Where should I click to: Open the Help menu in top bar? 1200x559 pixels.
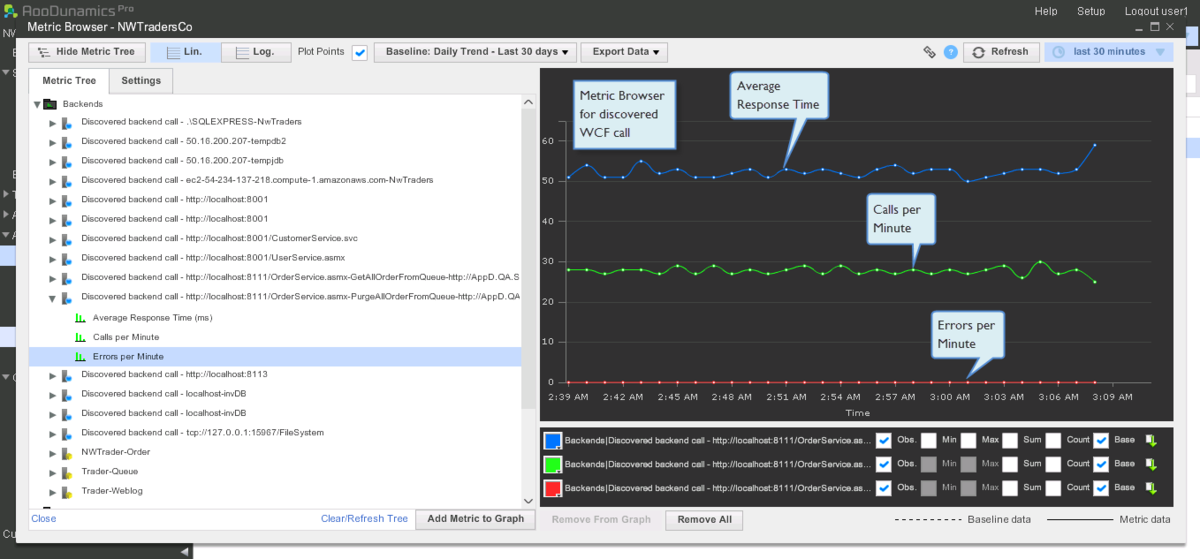coord(1046,11)
